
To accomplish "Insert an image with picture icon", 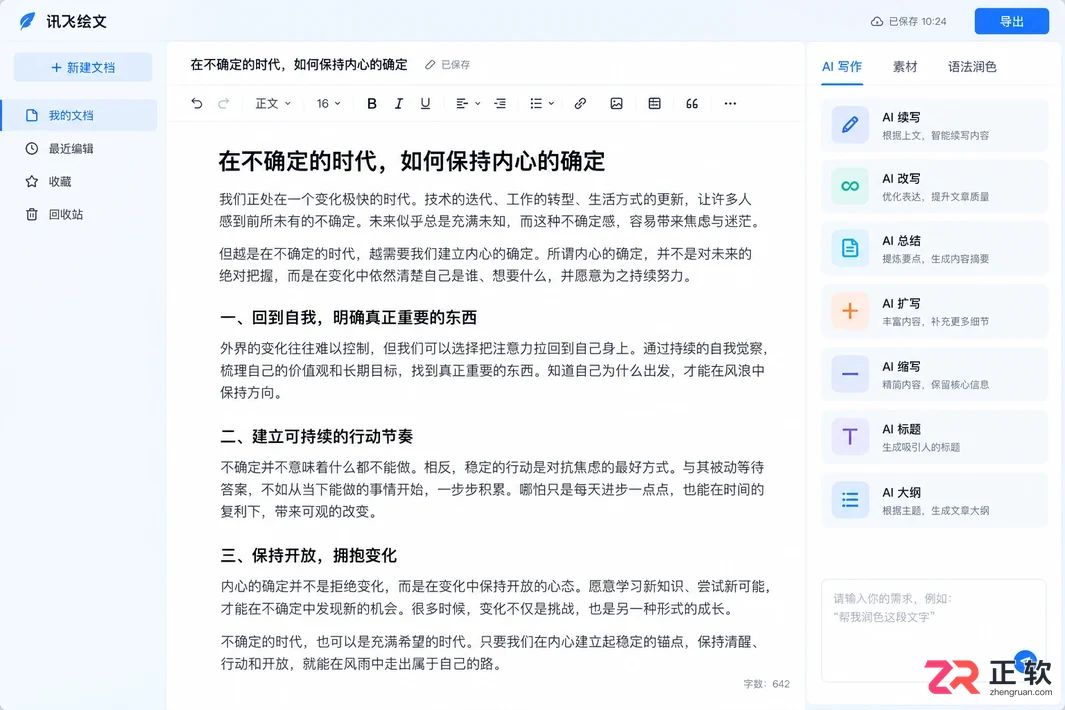I will [617, 103].
